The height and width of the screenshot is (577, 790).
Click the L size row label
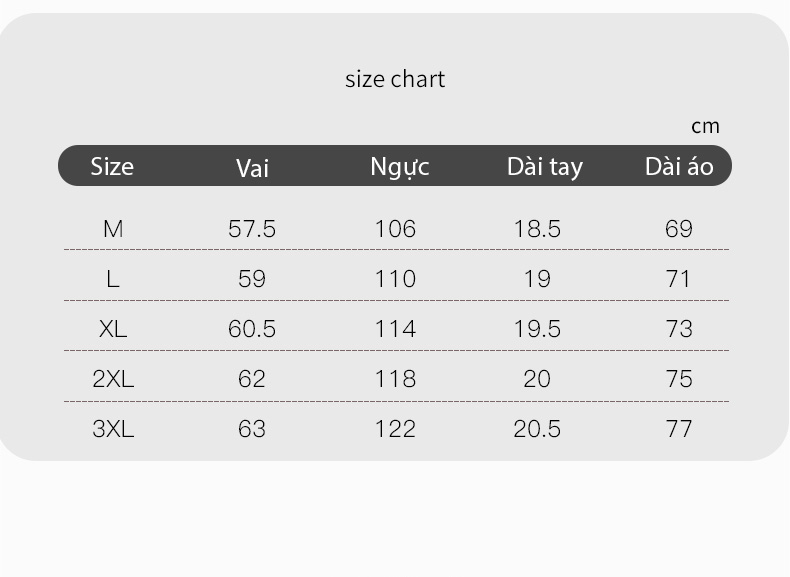[x=113, y=279]
